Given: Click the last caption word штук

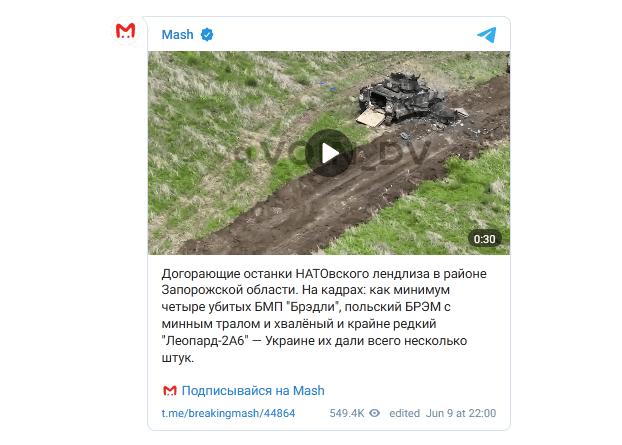Looking at the screenshot, I should pyautogui.click(x=178, y=358).
